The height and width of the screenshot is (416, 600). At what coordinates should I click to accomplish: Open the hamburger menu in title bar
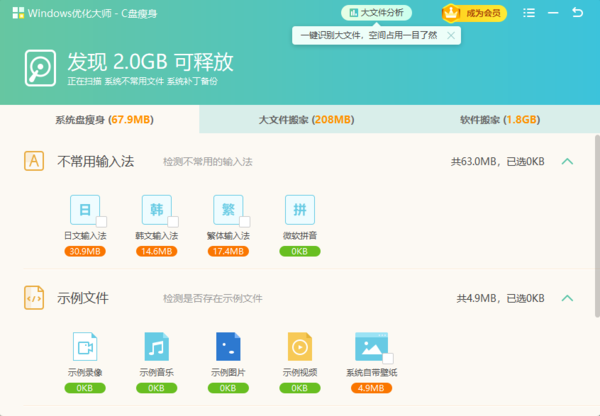[x=528, y=13]
